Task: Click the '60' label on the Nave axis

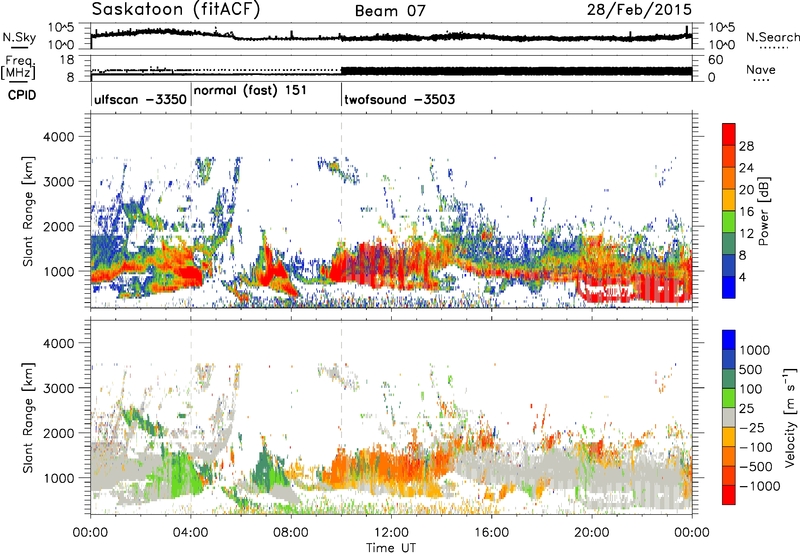Action: (x=716, y=60)
